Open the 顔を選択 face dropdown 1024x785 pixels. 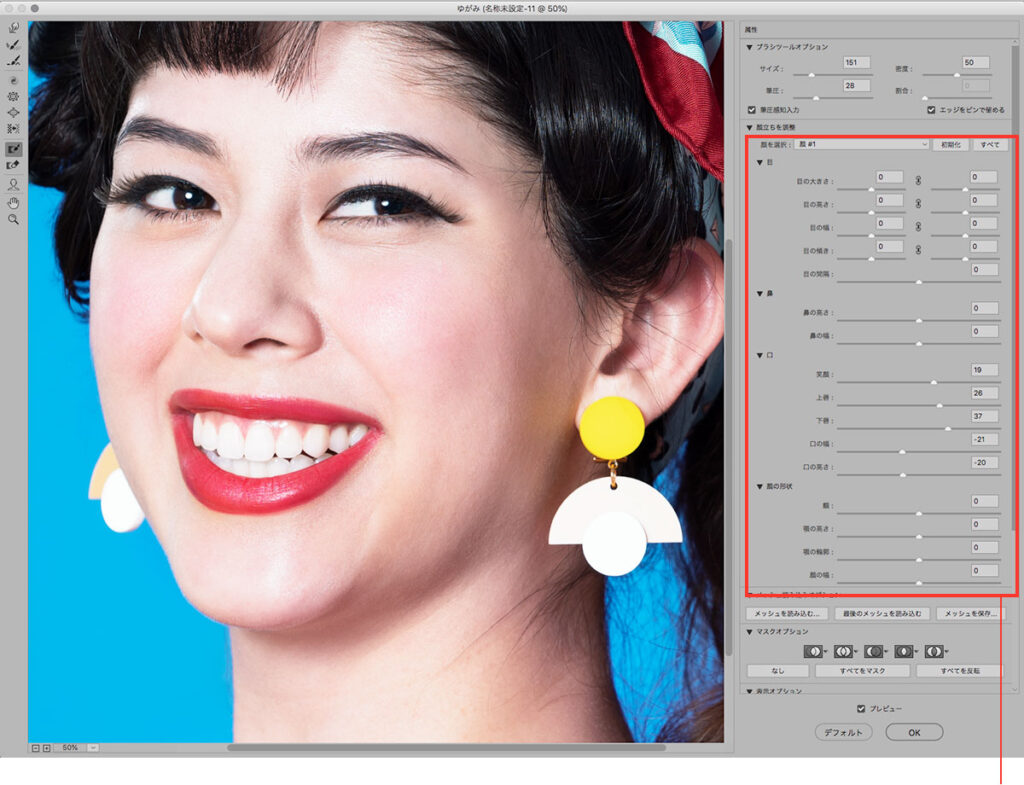(x=861, y=144)
